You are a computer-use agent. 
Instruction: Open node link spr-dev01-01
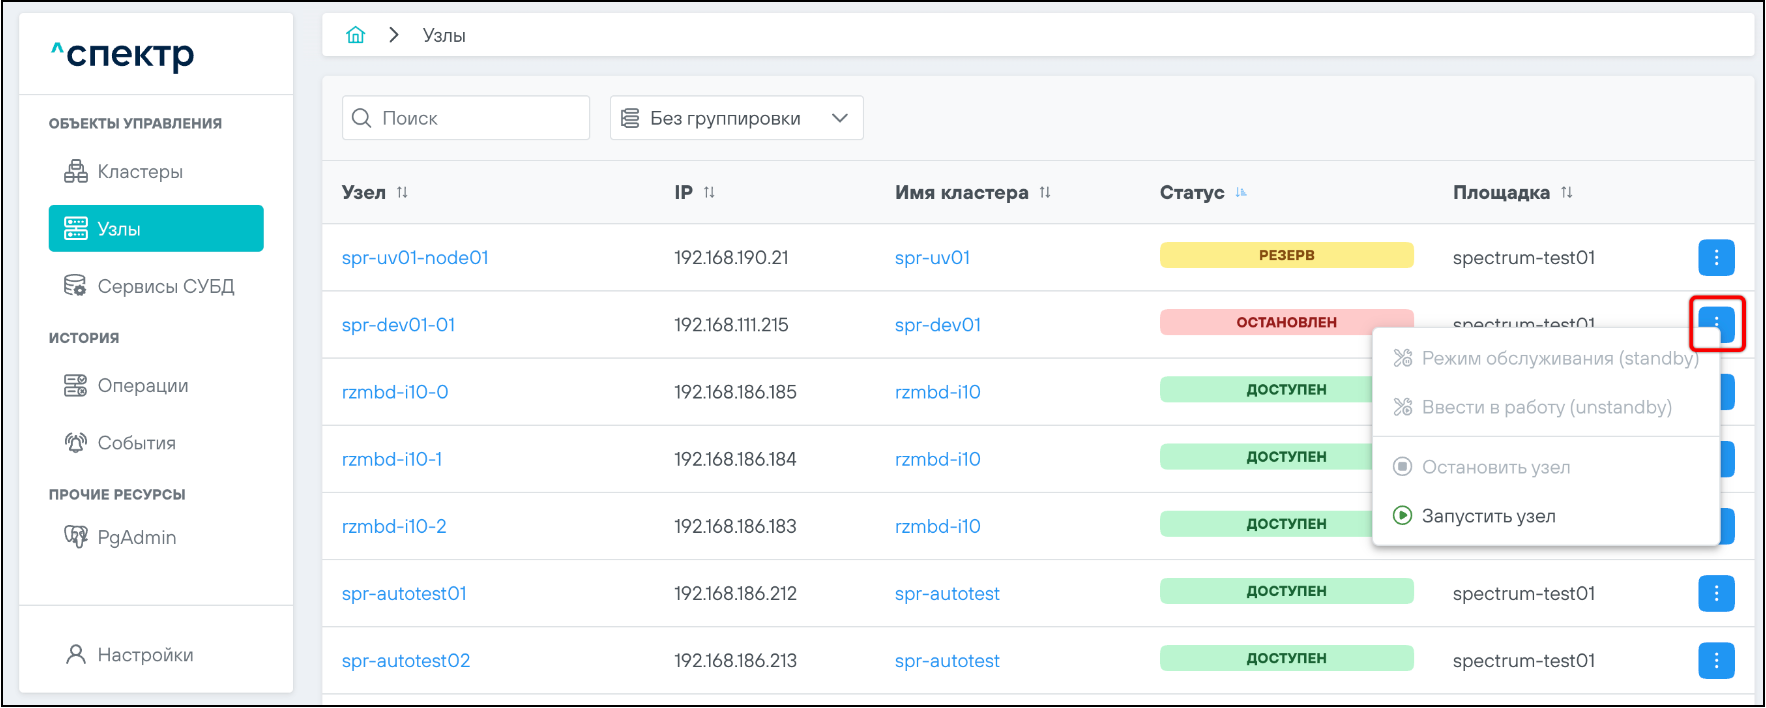click(398, 325)
